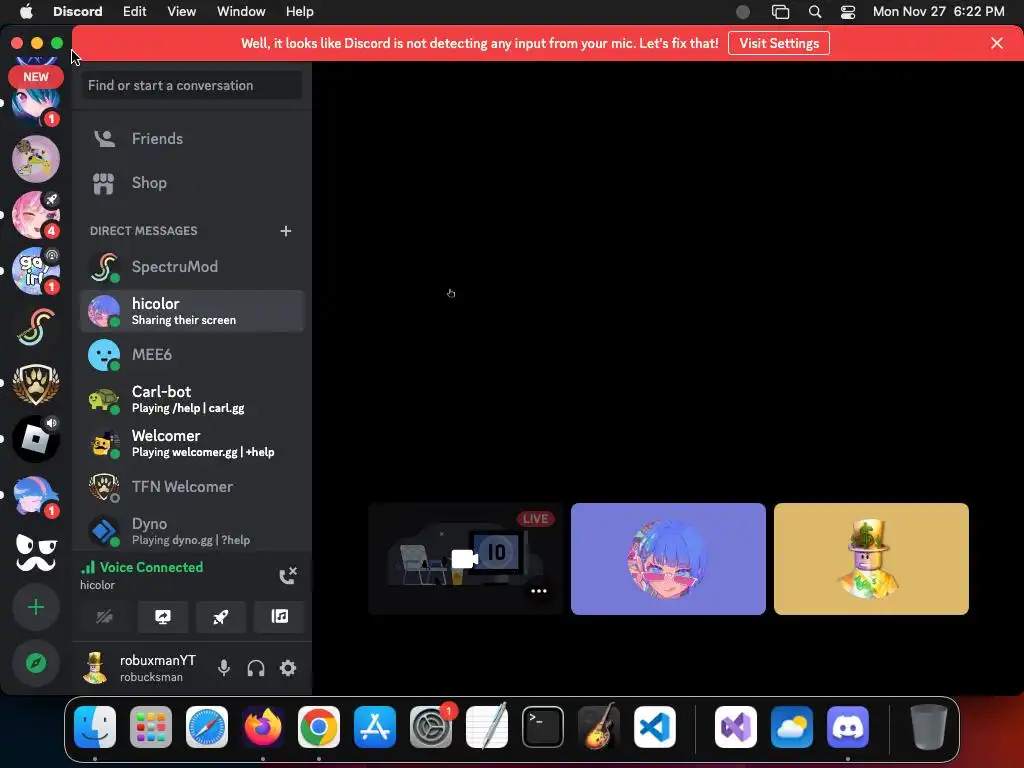Image resolution: width=1024 pixels, height=768 pixels.
Task: Open User Settings gear
Action: pyautogui.click(x=288, y=668)
